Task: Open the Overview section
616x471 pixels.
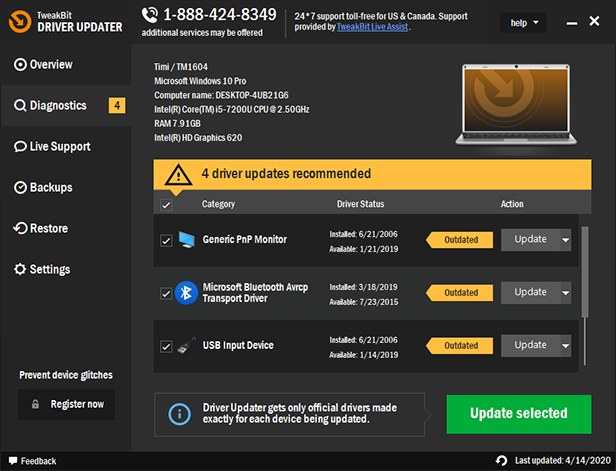Action: coord(66,64)
